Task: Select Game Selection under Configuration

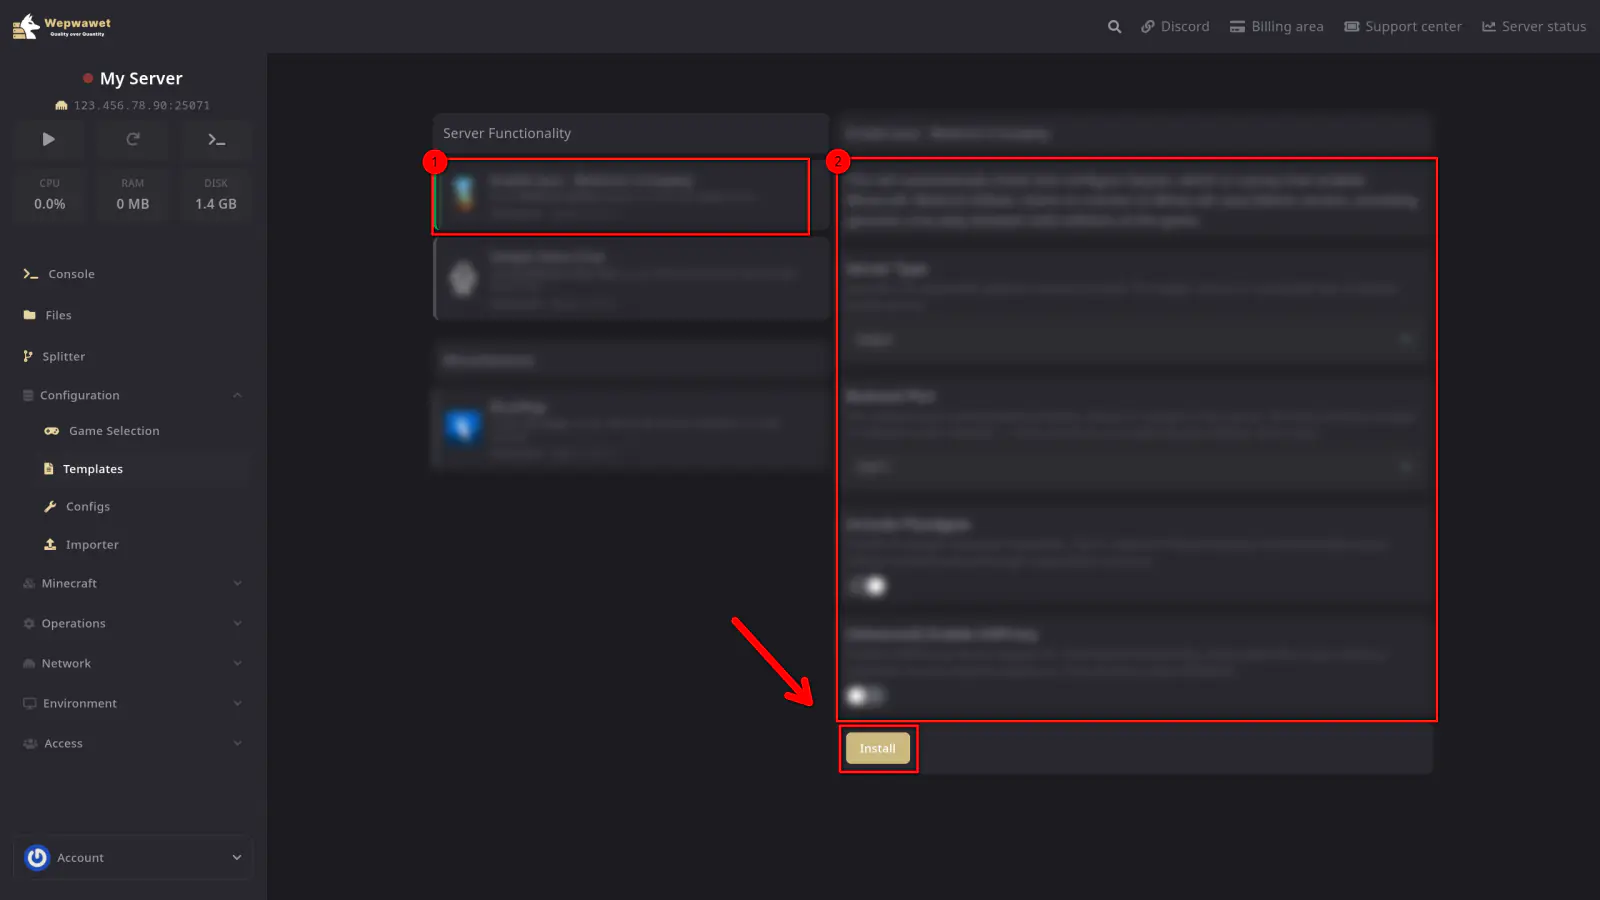Action: pyautogui.click(x=113, y=431)
